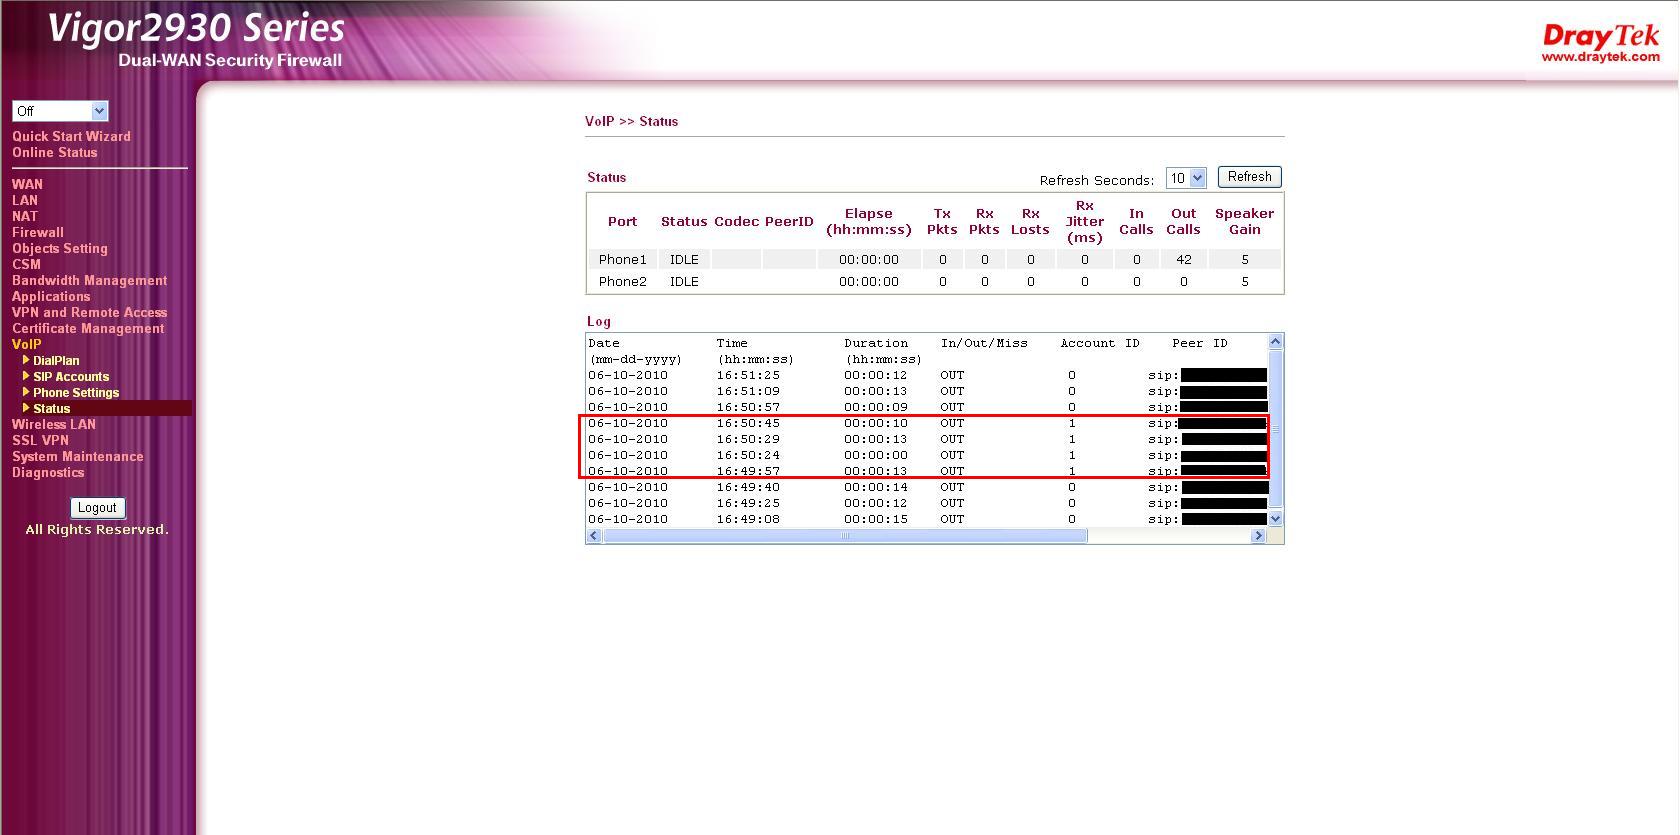Click the log horizontal scrollbar thumb
The image size is (1680, 835).
(x=845, y=536)
